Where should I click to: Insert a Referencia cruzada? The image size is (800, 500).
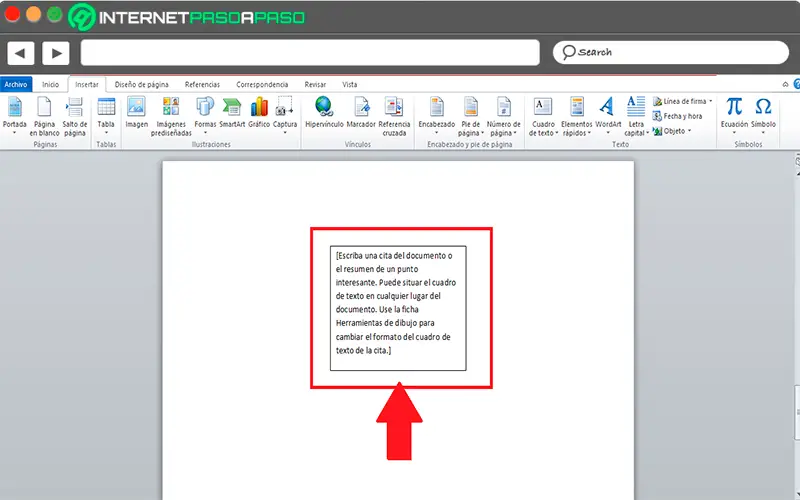click(394, 116)
